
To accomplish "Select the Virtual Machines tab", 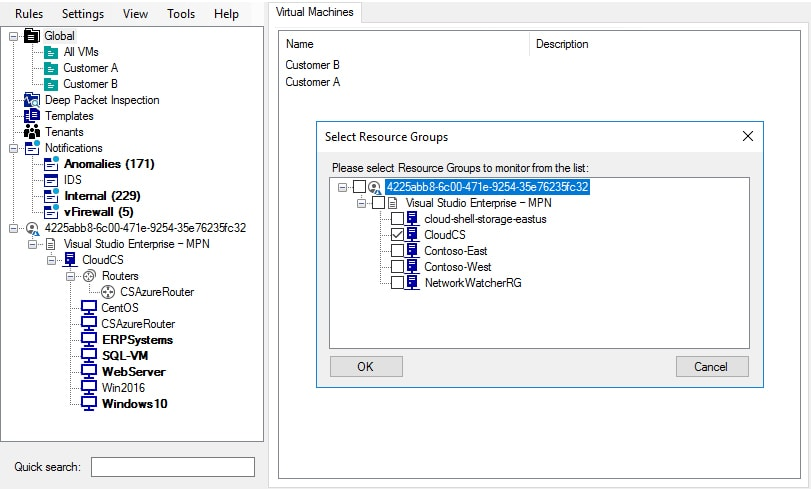I will pyautogui.click(x=314, y=12).
